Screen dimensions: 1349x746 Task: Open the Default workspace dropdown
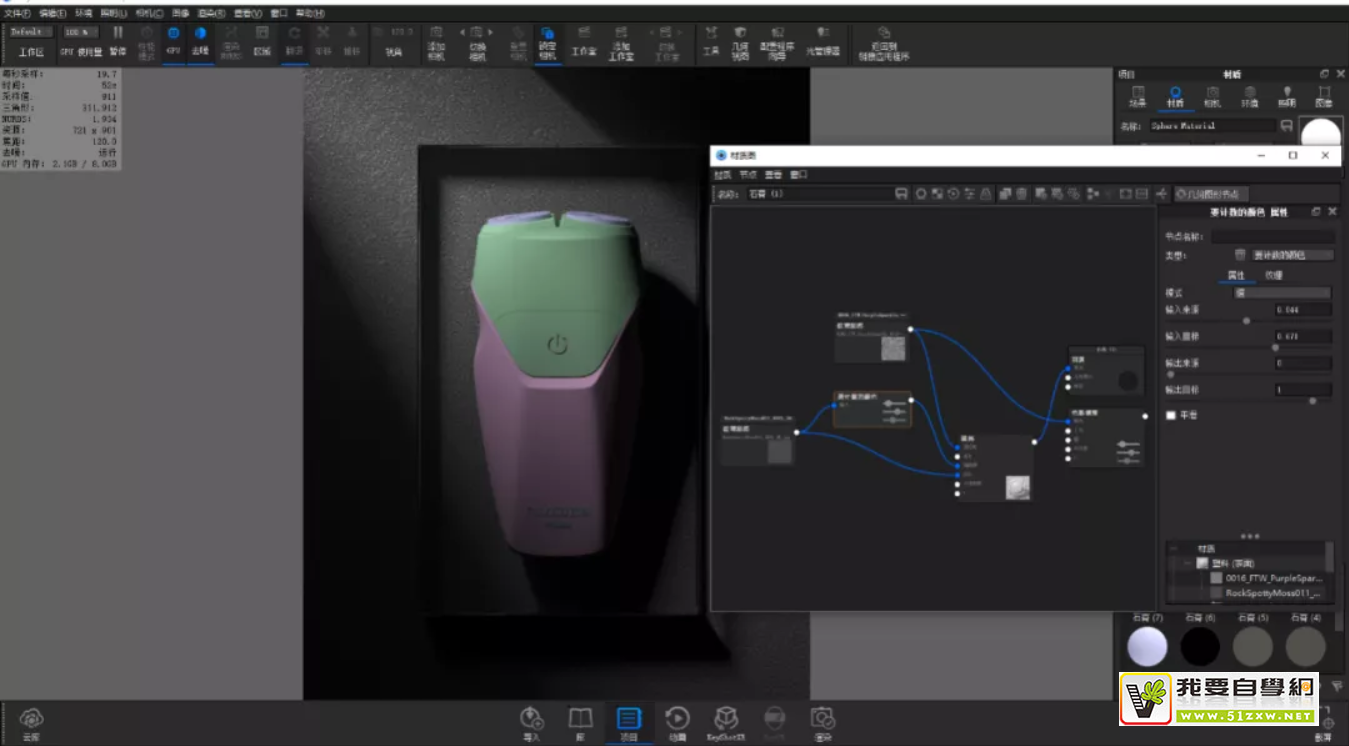click(x=31, y=32)
